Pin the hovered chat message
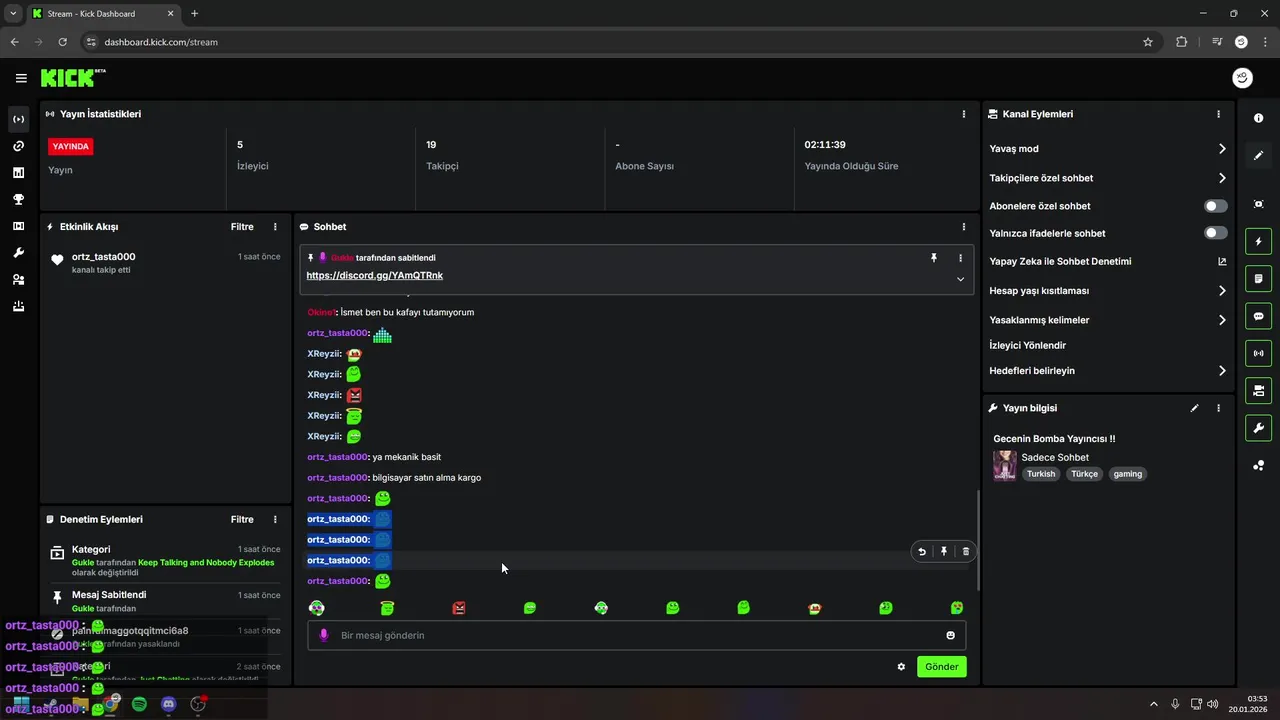 (944, 551)
